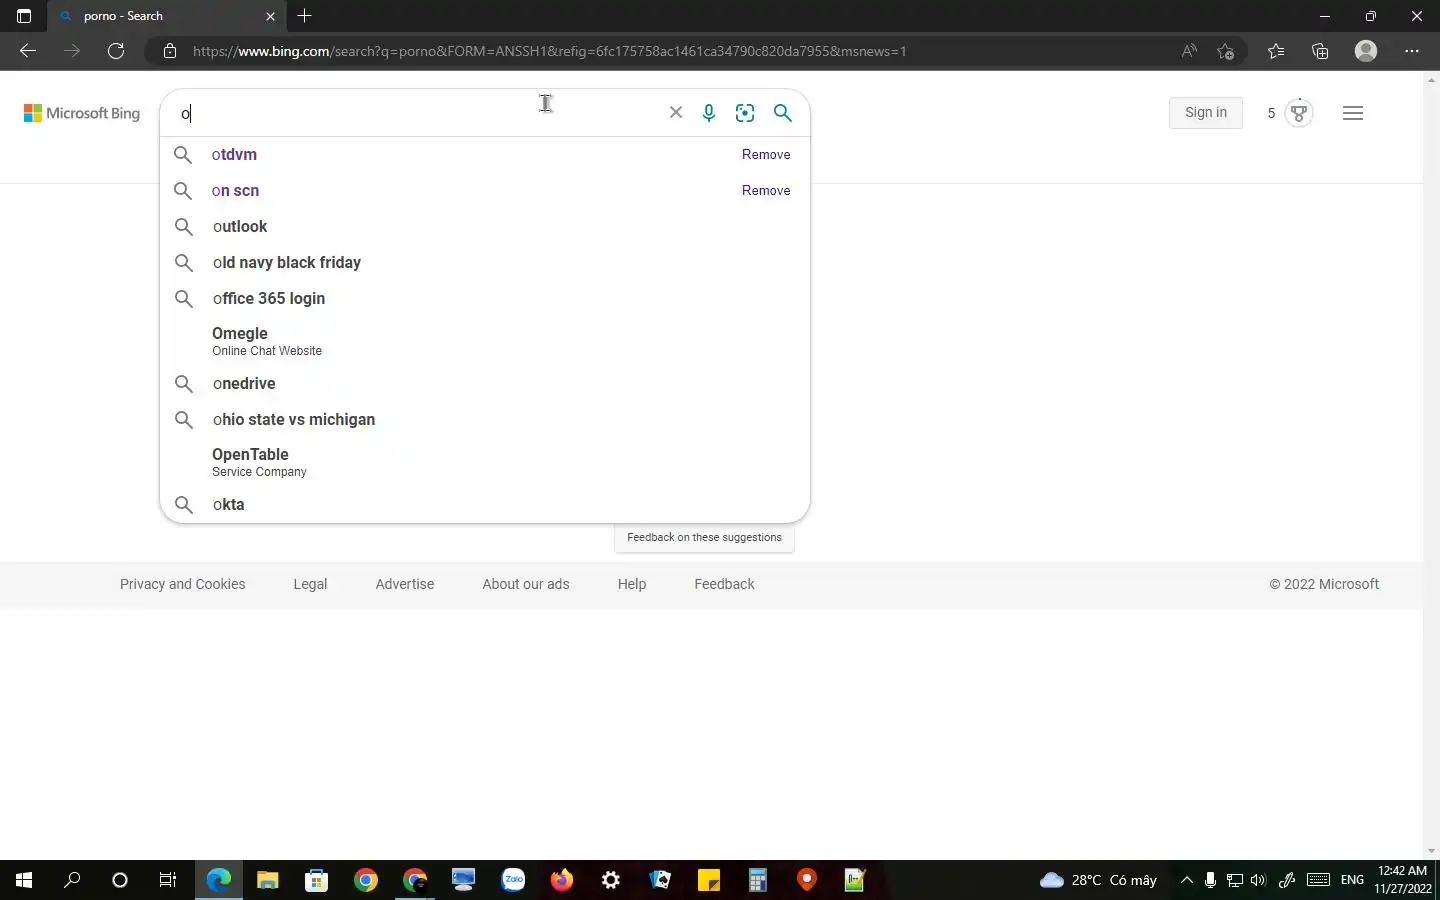The height and width of the screenshot is (900, 1440).
Task: Open the Advertise footer link
Action: tap(405, 584)
